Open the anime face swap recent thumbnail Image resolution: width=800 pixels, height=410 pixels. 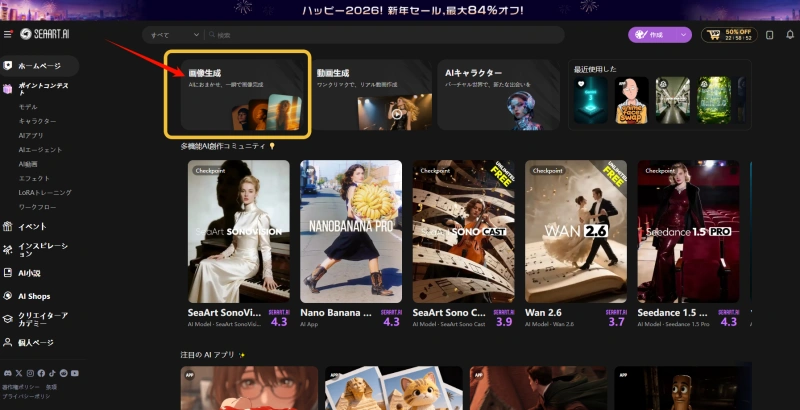(631, 100)
